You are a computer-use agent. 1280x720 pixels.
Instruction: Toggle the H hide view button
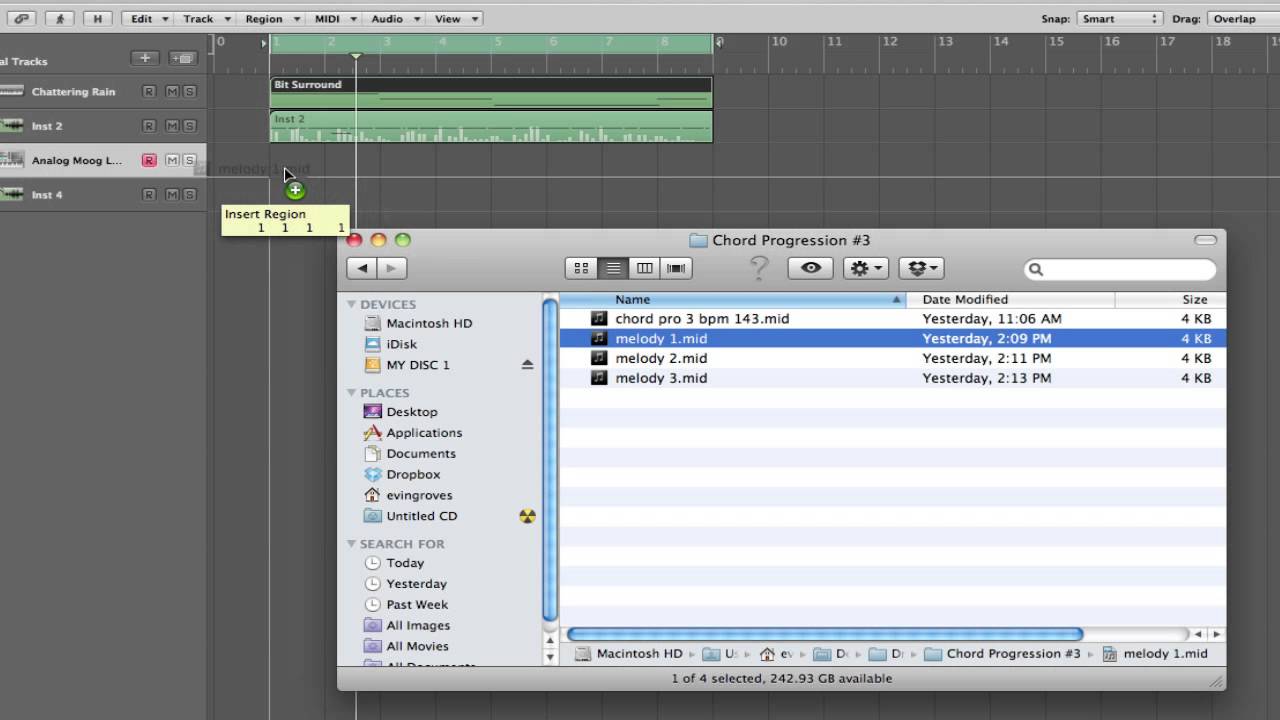click(97, 18)
